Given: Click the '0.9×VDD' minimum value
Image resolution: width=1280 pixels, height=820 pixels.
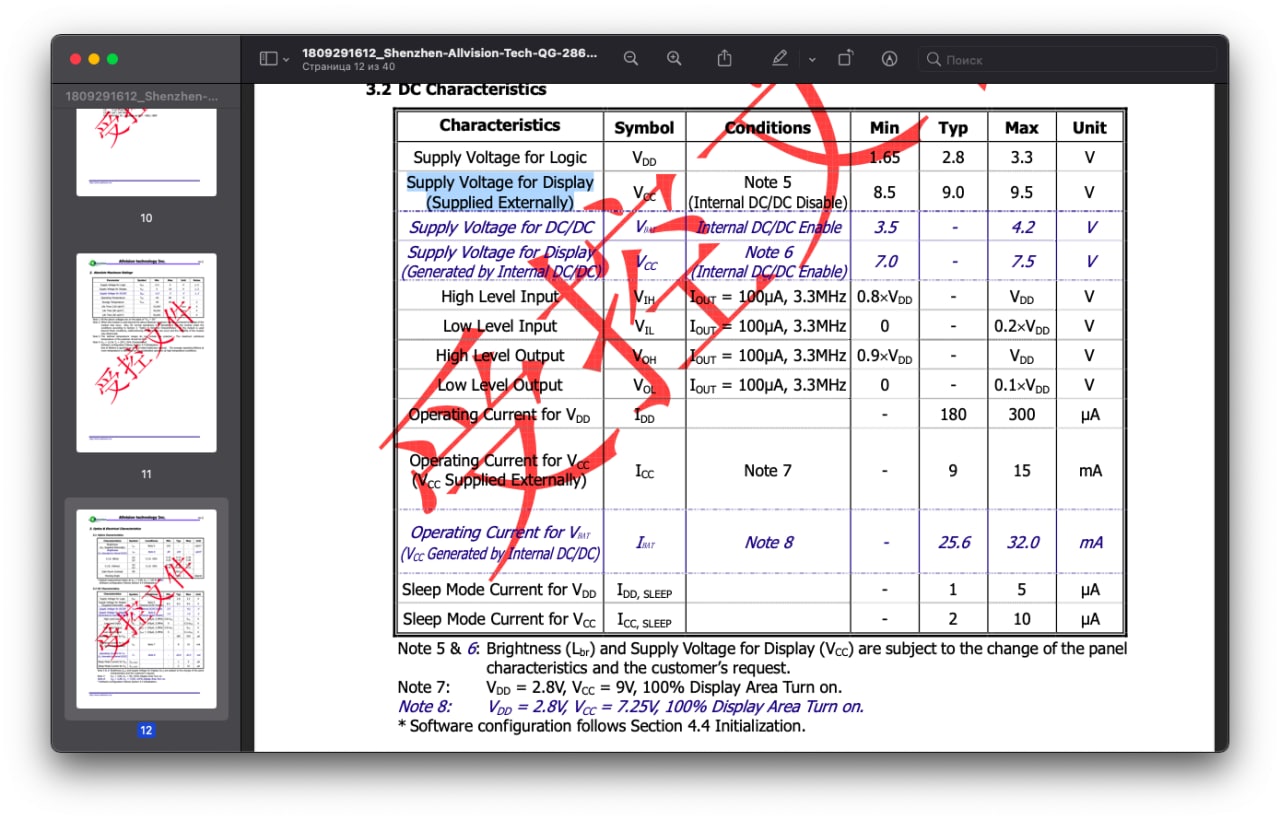Looking at the screenshot, I should (884, 356).
